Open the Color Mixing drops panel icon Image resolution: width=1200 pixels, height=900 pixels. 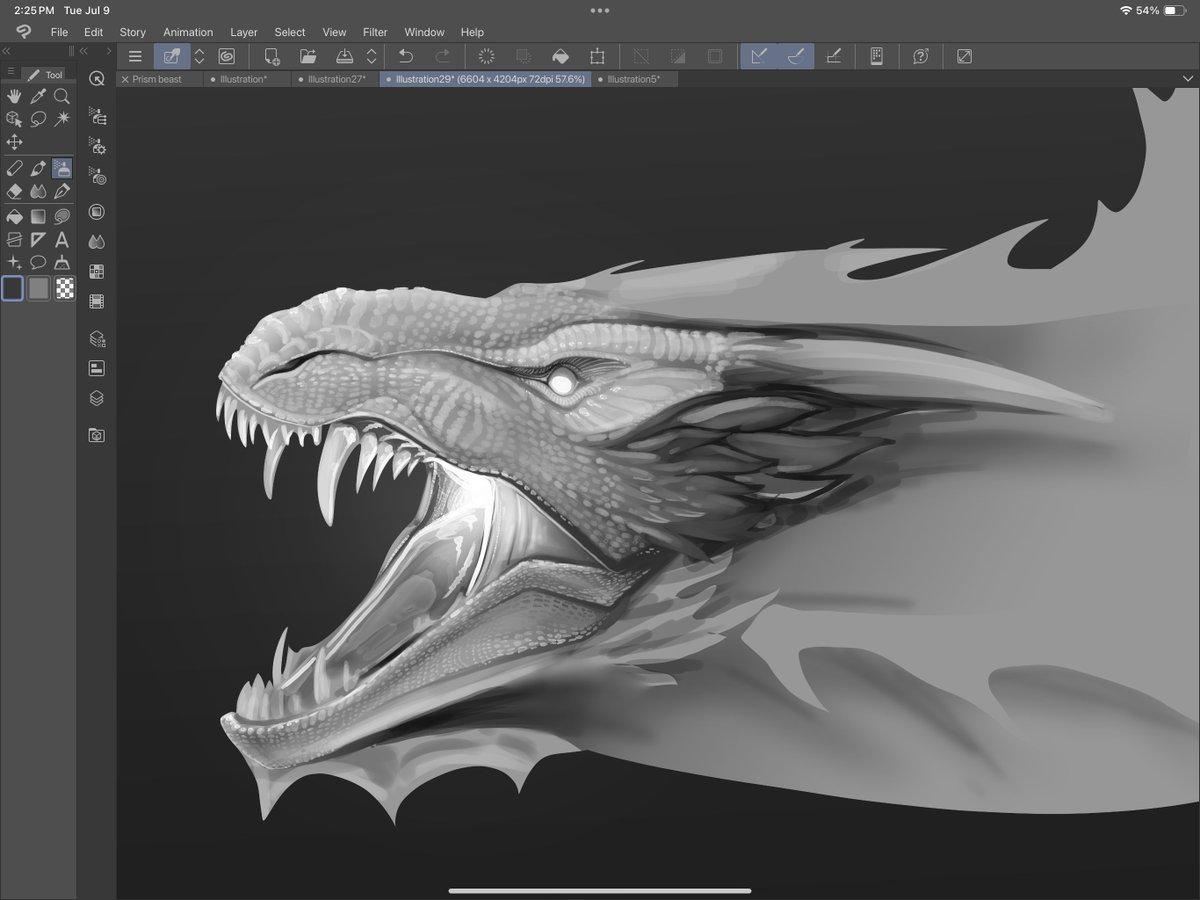(x=97, y=241)
